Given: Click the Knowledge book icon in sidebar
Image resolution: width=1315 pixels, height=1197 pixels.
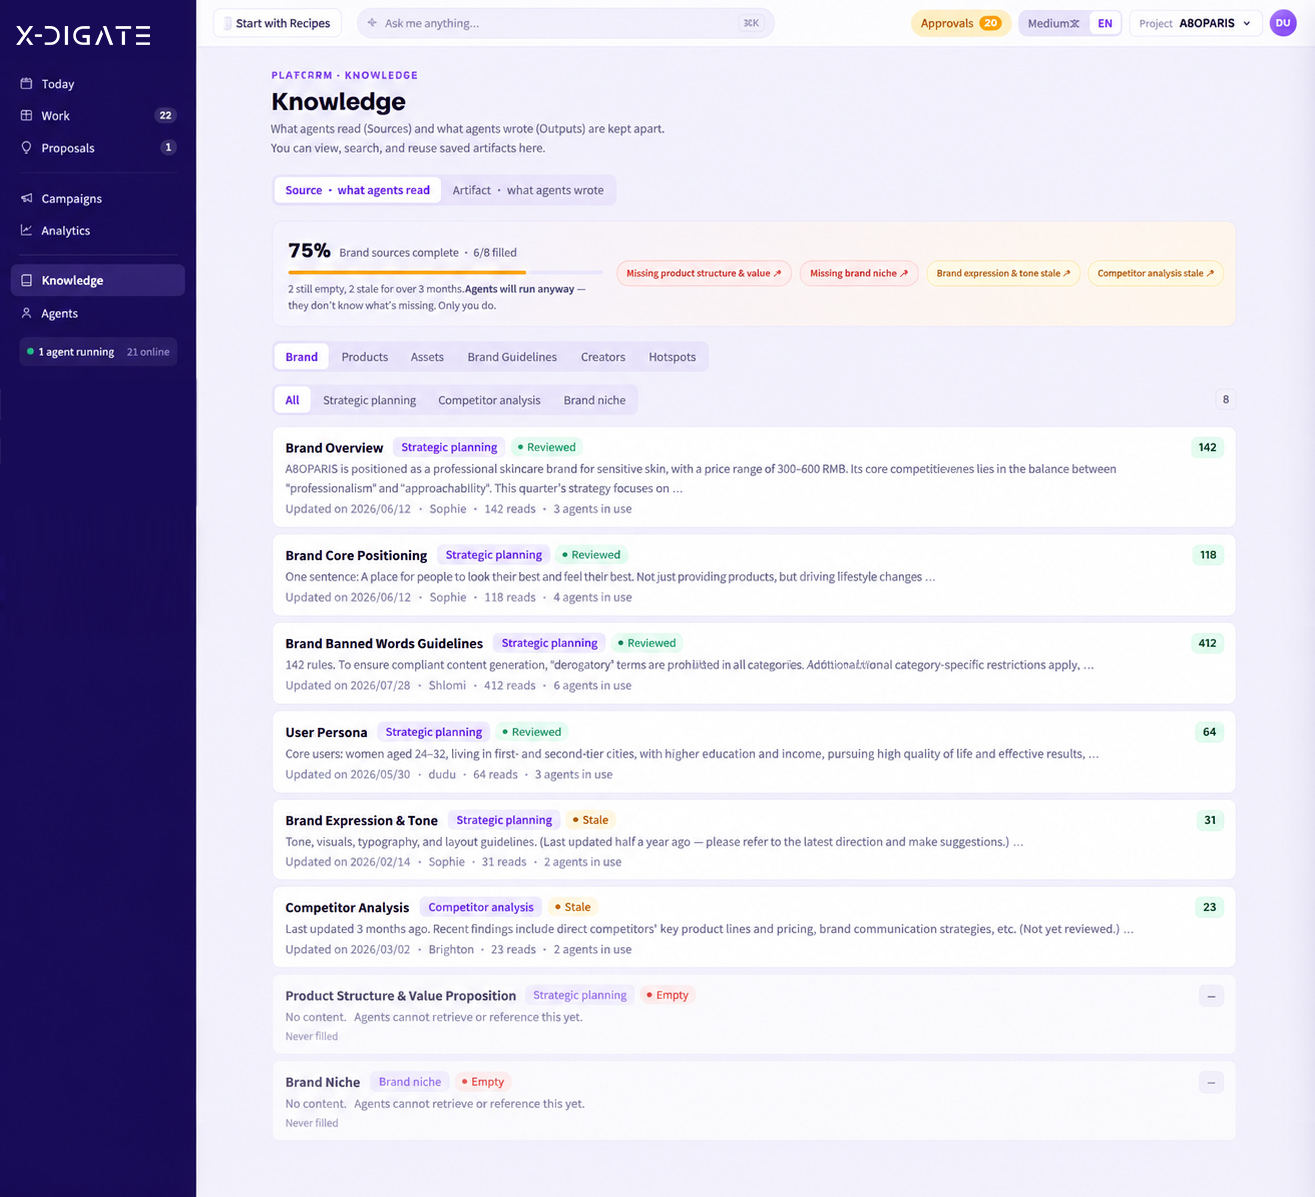Looking at the screenshot, I should tap(27, 281).
